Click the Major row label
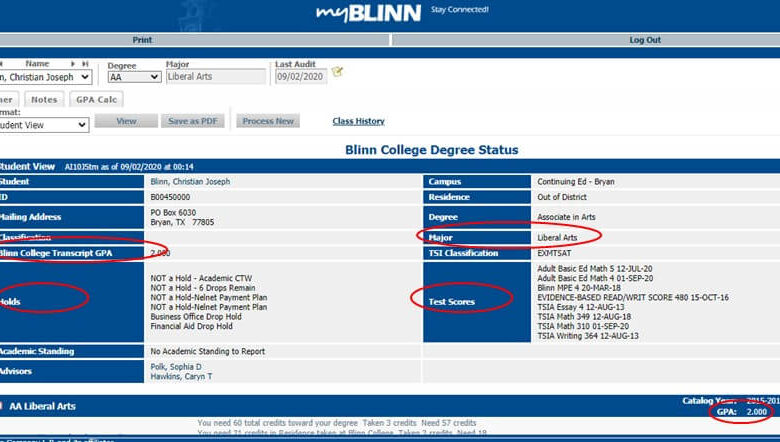The image size is (780, 442). 441,238
